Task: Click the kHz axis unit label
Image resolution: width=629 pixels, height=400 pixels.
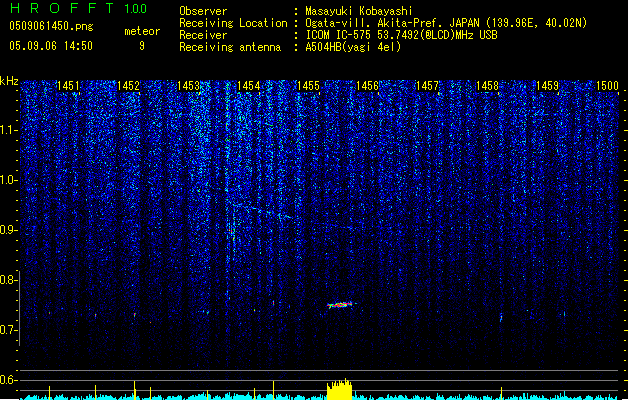Action: coord(9,81)
